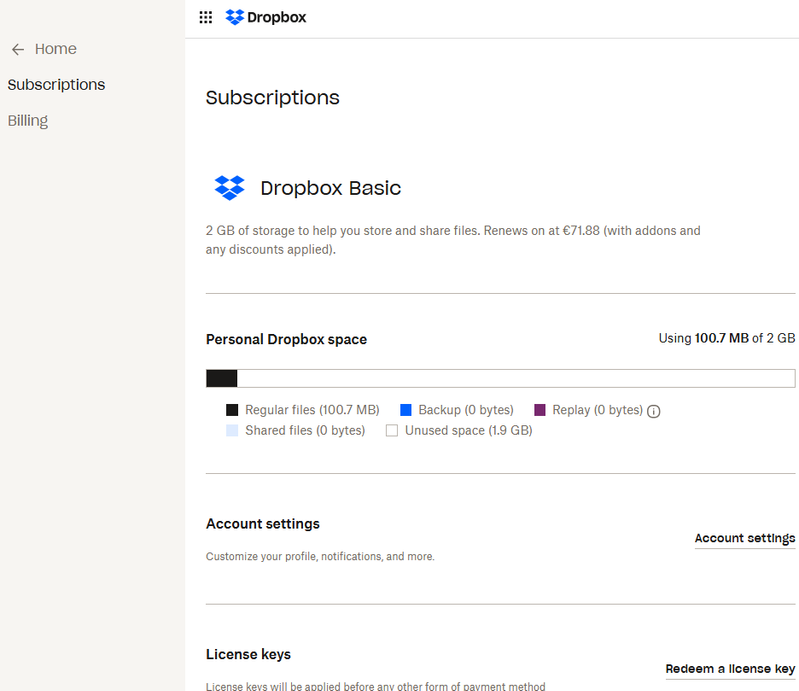Click the Regular files (100.7 MB) label
The height and width of the screenshot is (691, 799).
[312, 410]
